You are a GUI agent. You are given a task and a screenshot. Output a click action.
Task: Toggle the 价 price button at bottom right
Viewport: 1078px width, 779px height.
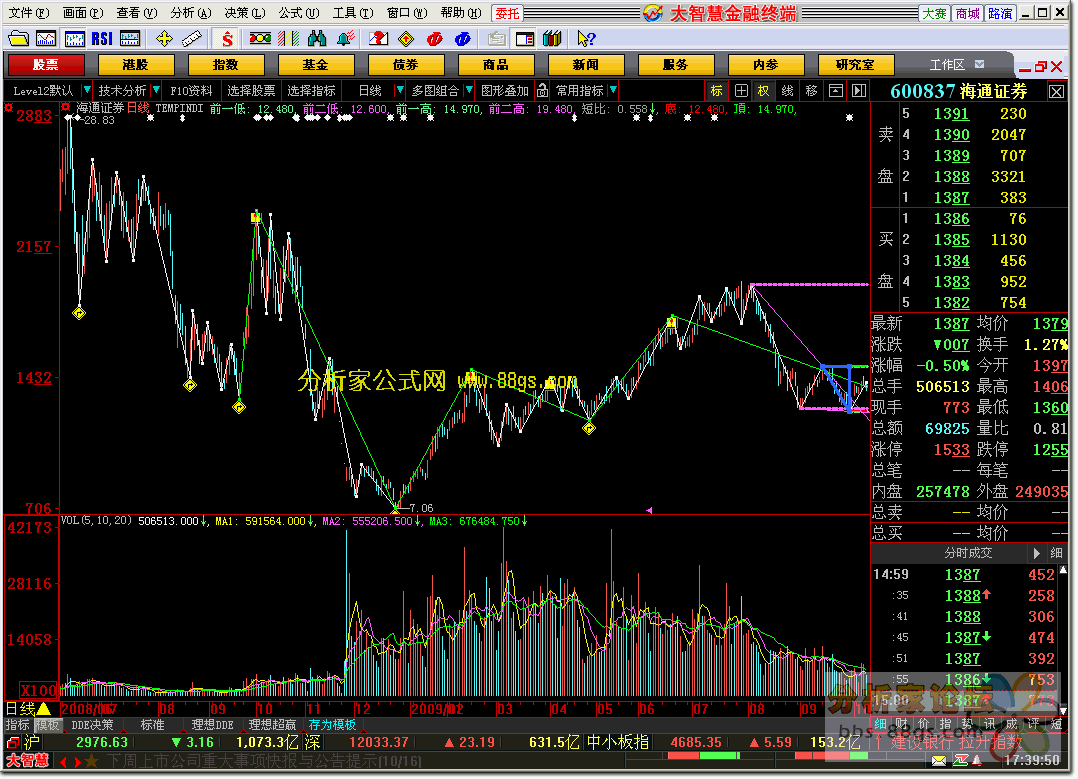[x=923, y=723]
